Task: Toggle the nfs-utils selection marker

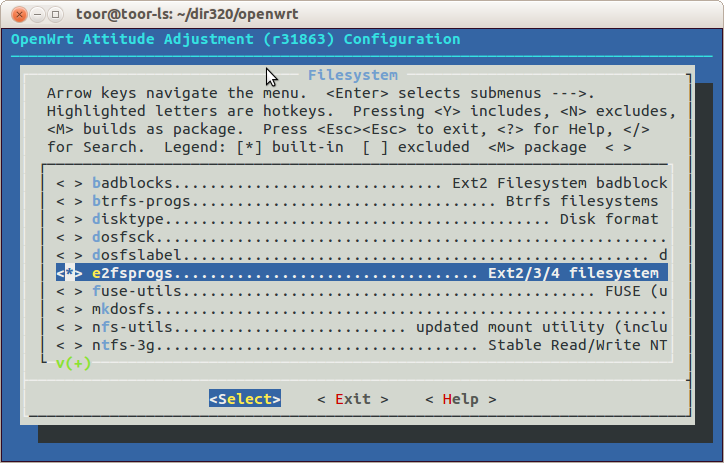Action: 69,327
